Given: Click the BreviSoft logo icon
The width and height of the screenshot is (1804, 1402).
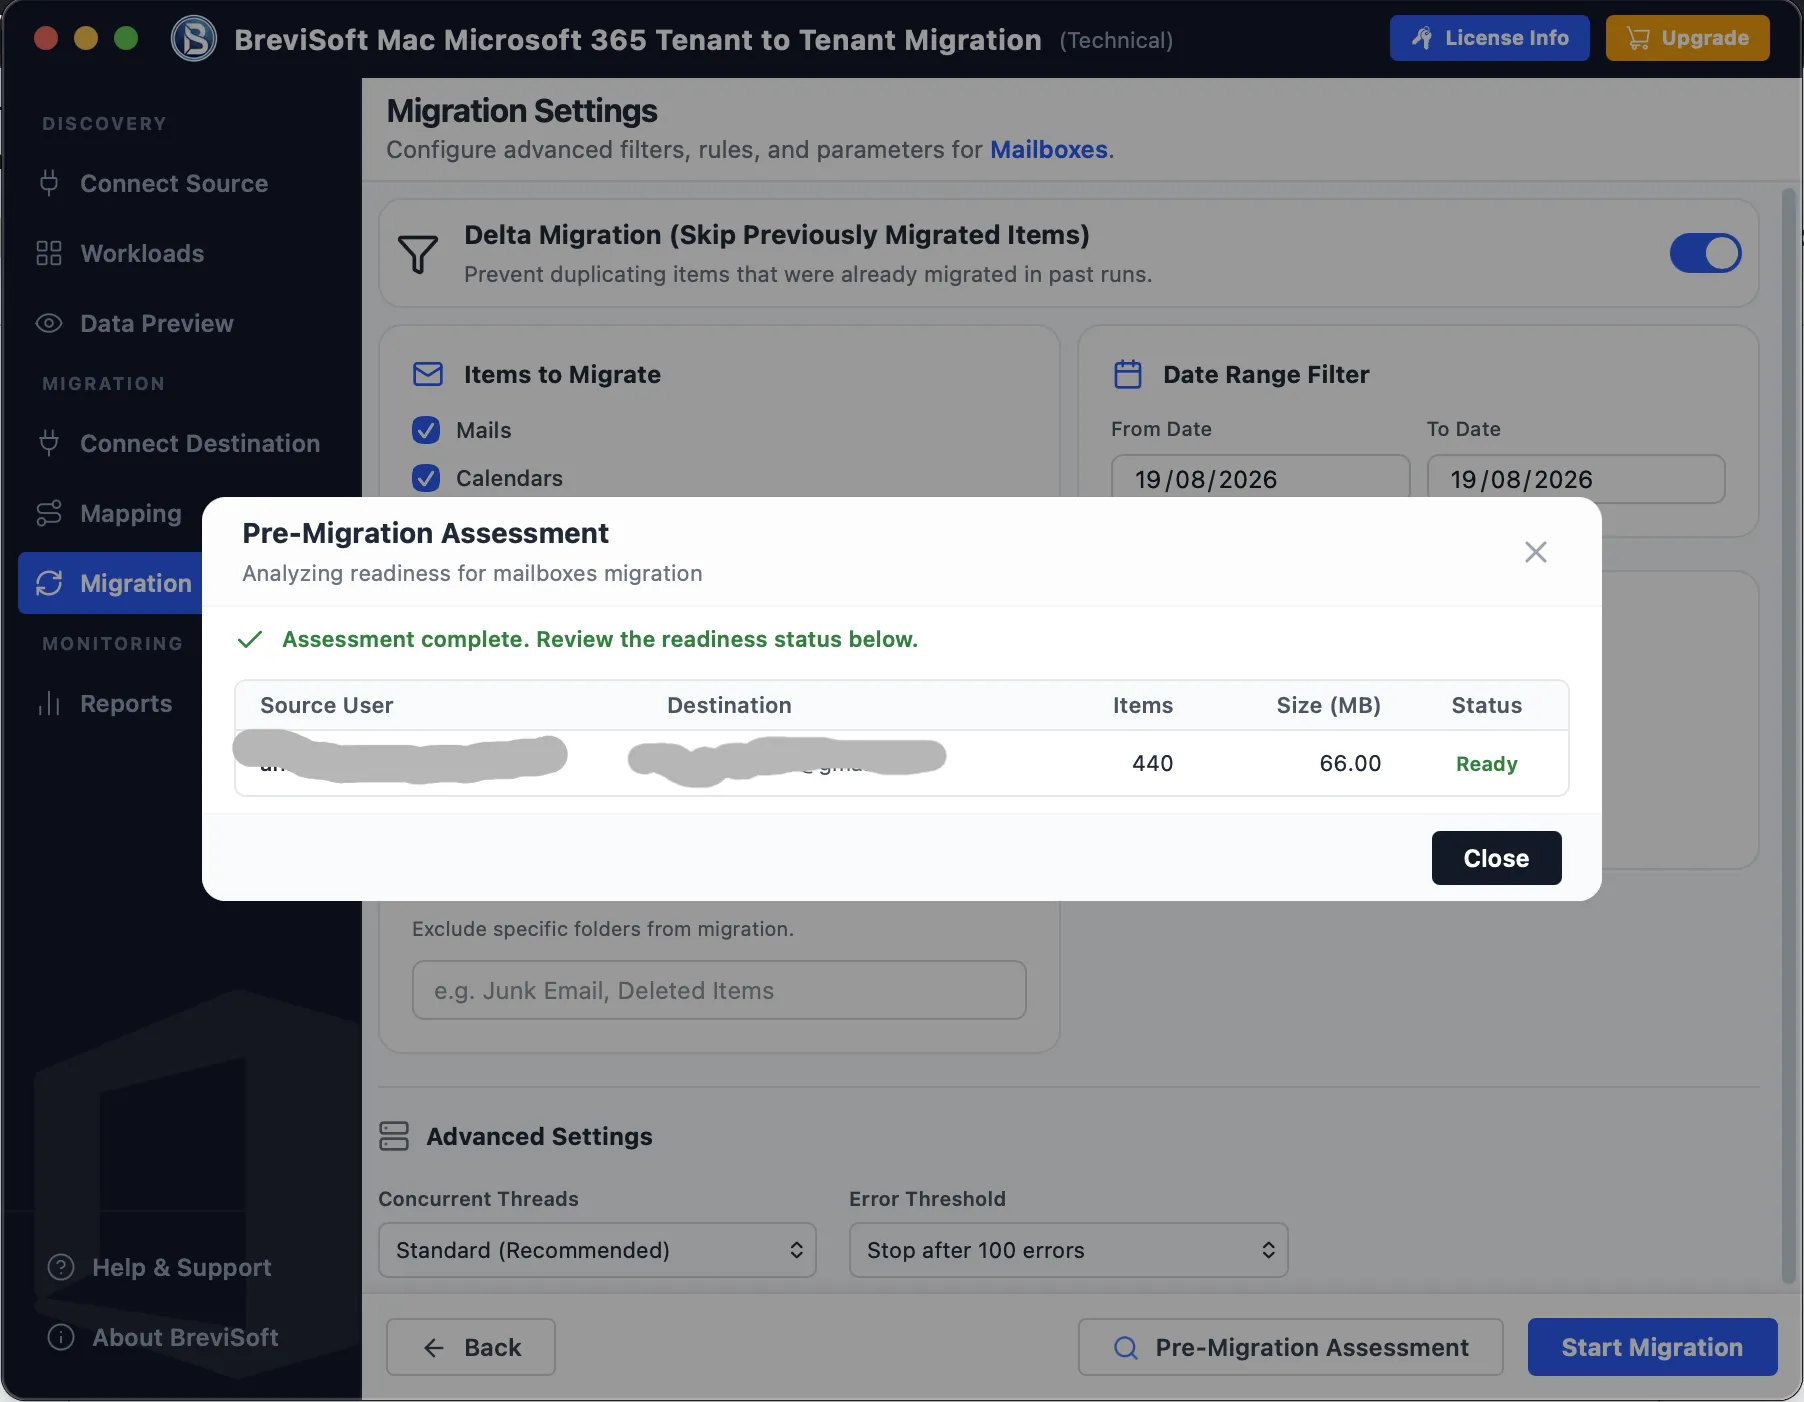Looking at the screenshot, I should tap(194, 39).
